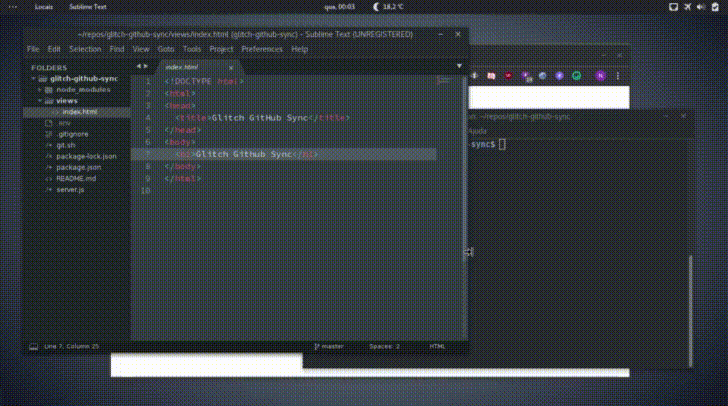
Task: Click the terminal prompt input area
Action: [502, 144]
